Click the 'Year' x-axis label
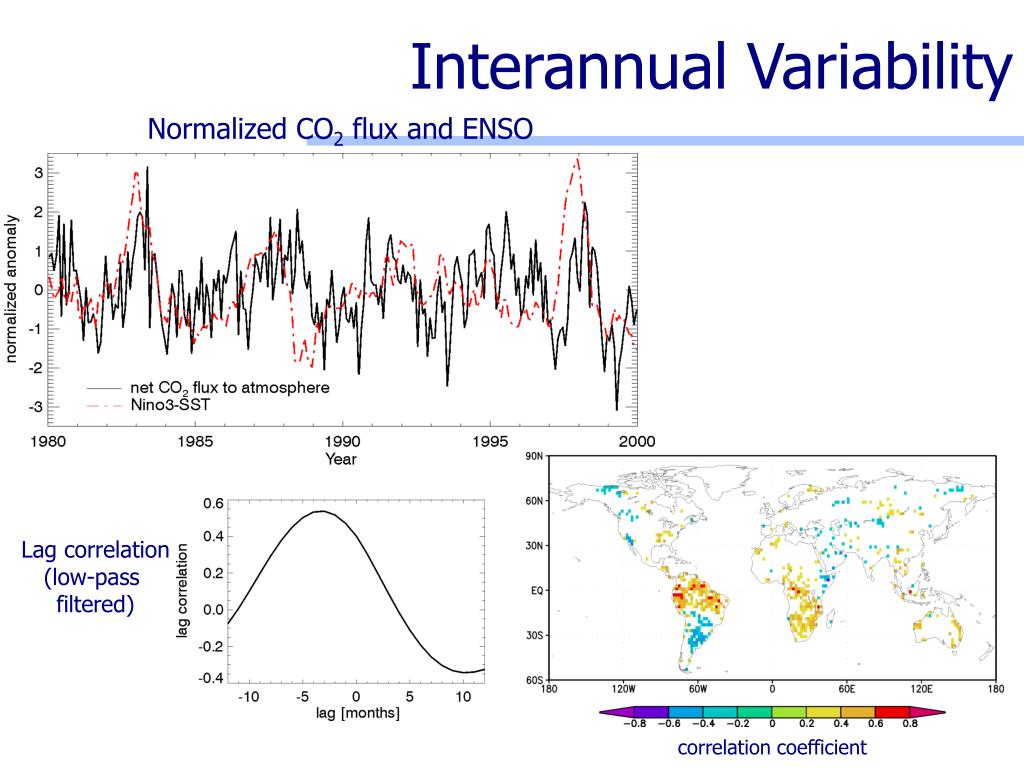 341,459
